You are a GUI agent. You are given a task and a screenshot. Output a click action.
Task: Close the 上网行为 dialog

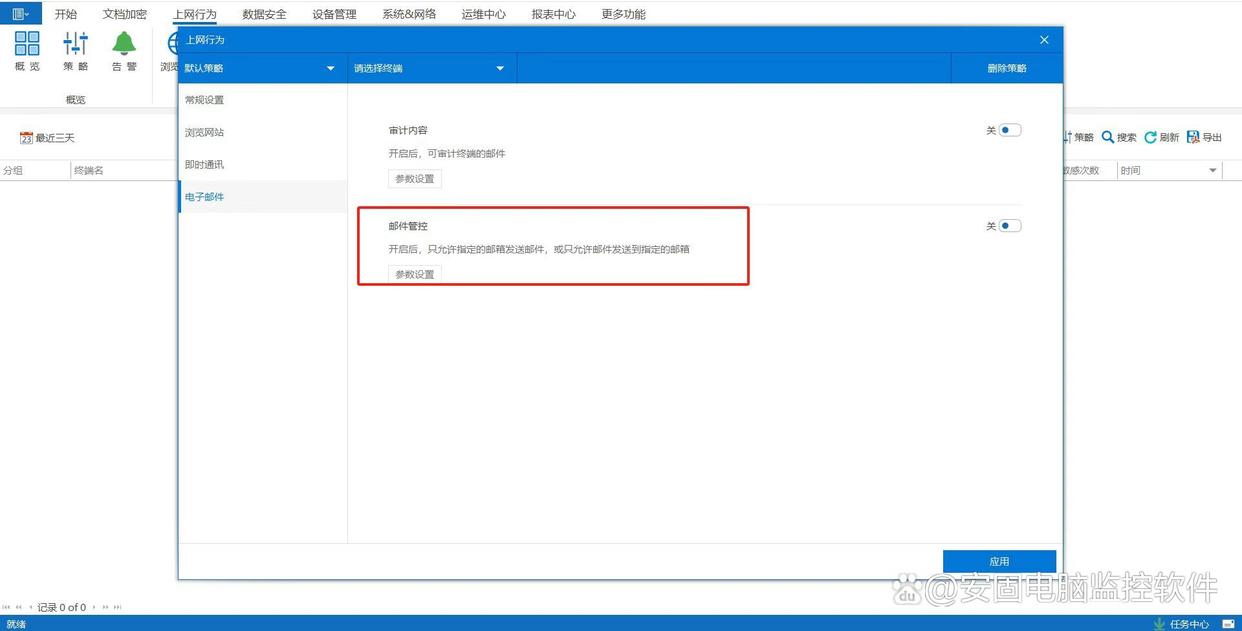[x=1044, y=40]
